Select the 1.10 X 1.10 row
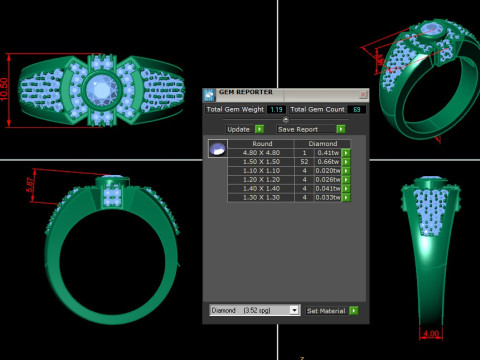The image size is (480, 360). pos(289,171)
